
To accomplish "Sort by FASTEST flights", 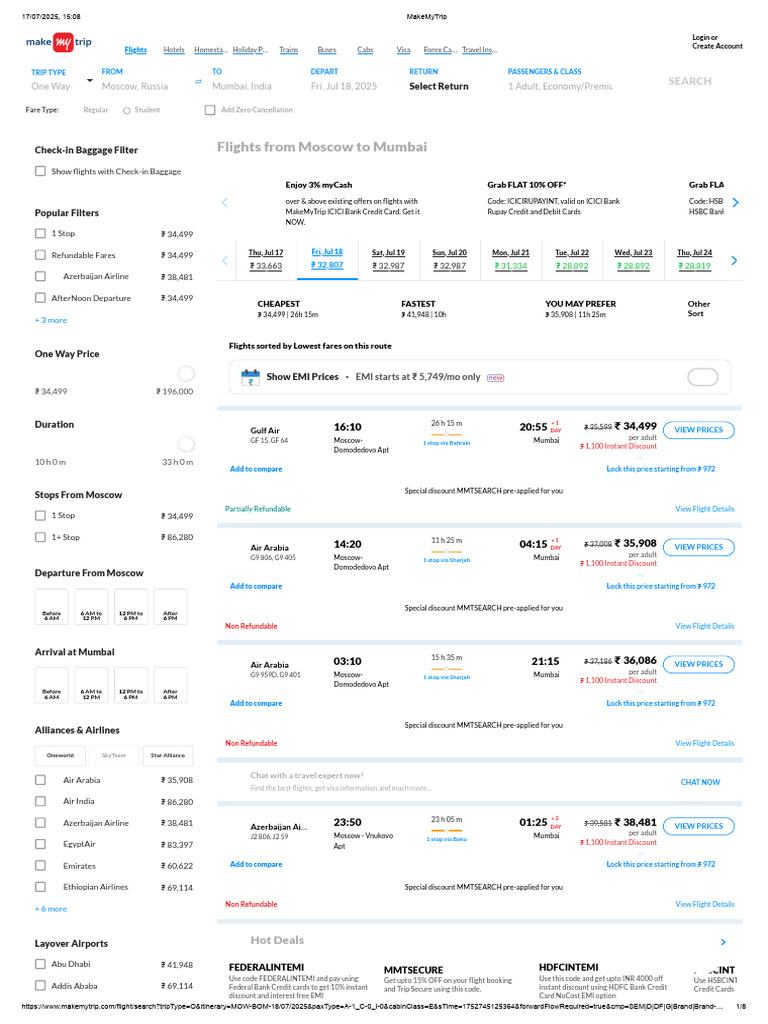I will [424, 309].
